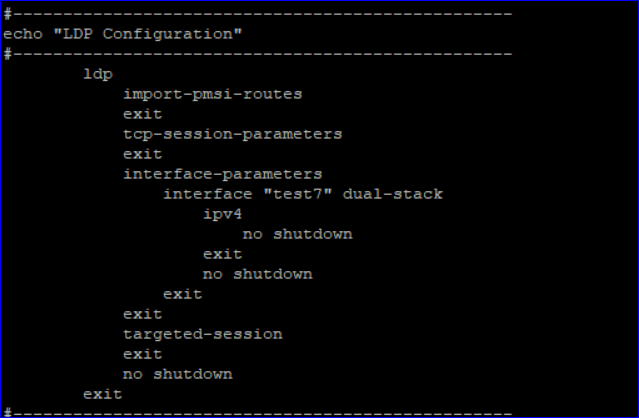The height and width of the screenshot is (418, 639).
Task: Click the exit directly above targeted-session
Action: 142,314
